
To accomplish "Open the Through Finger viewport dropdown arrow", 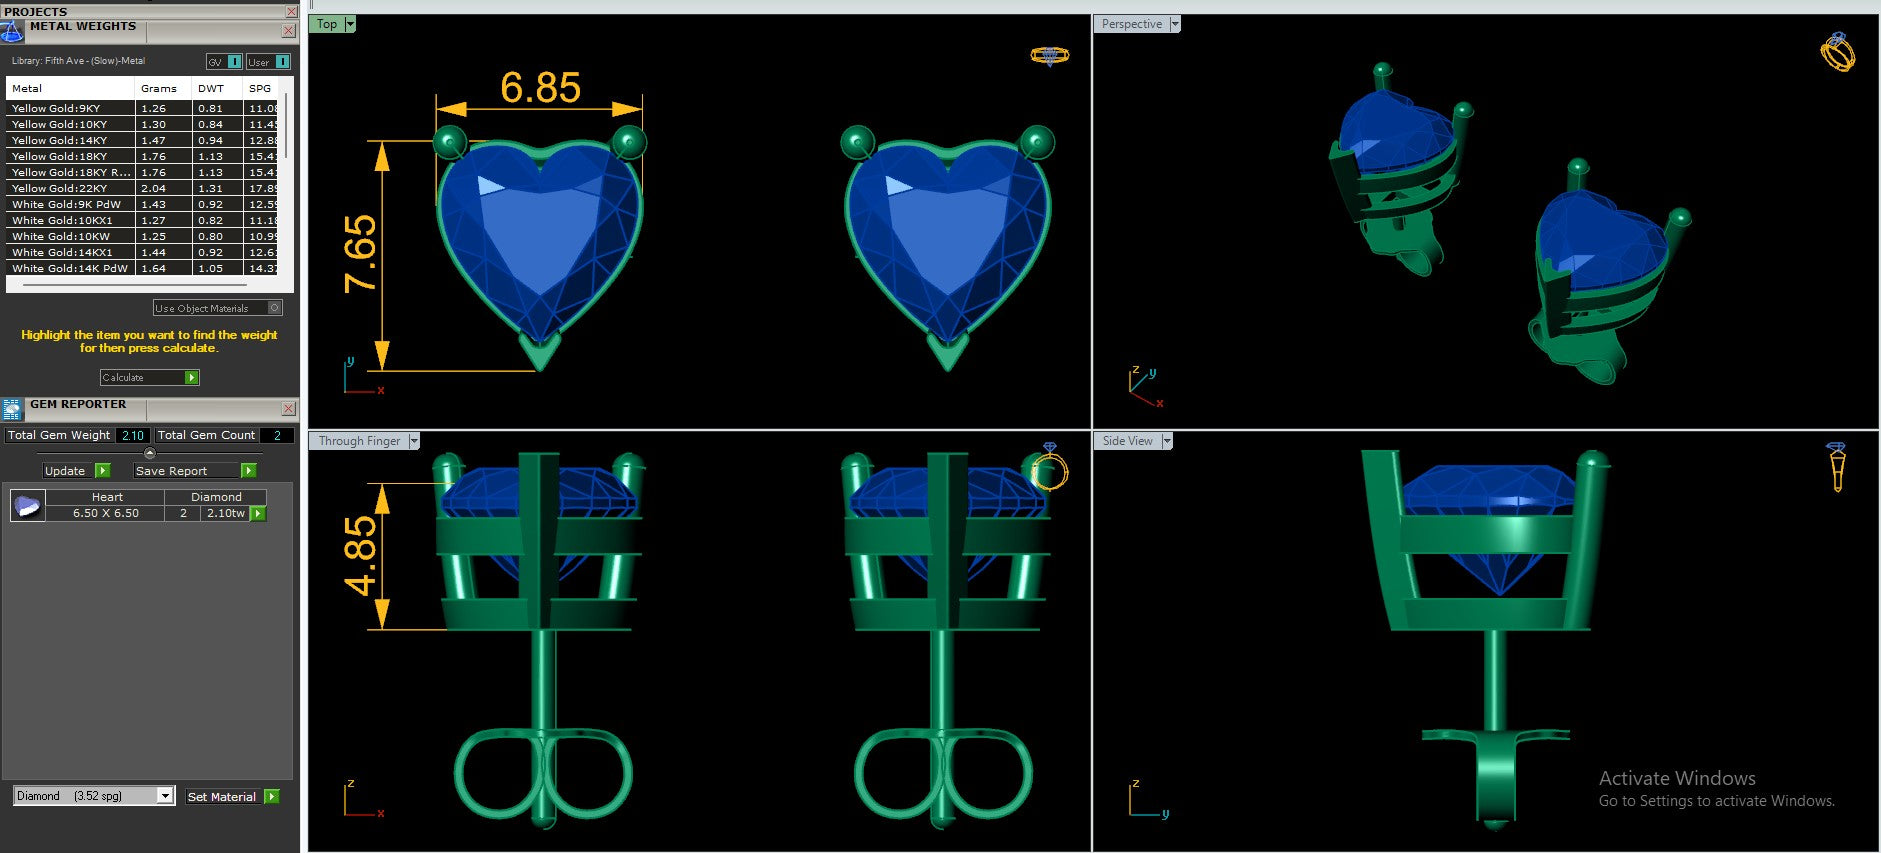I will coord(414,441).
